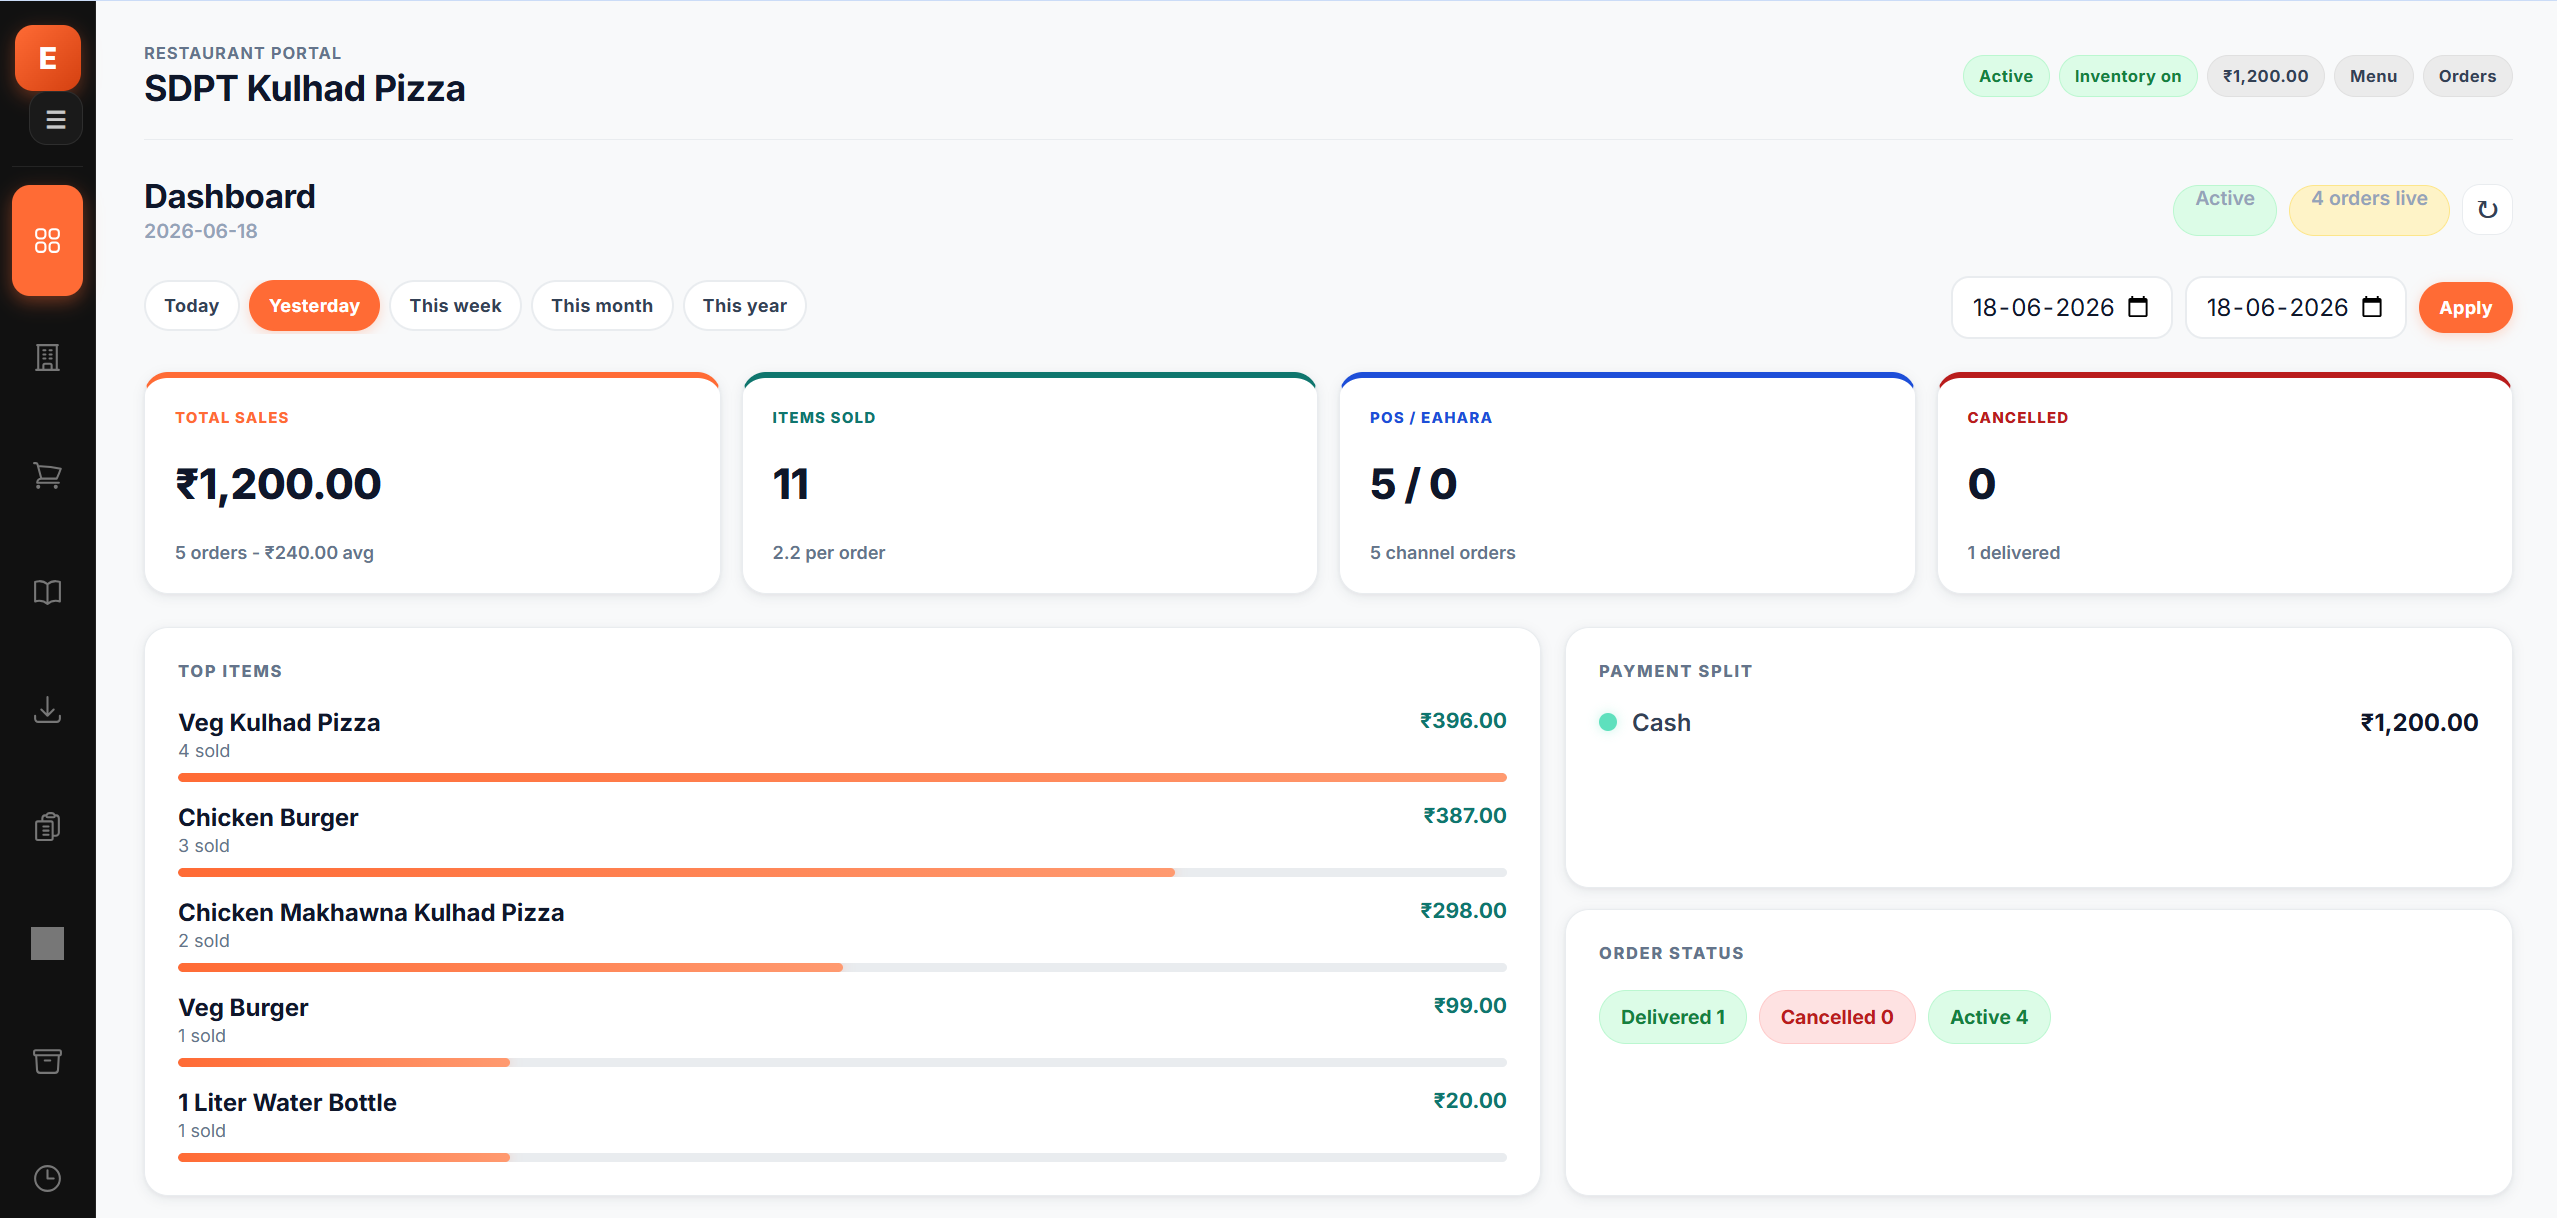The image size is (2557, 1218).
Task: Click the dashboard Active badge
Action: 2224,210
